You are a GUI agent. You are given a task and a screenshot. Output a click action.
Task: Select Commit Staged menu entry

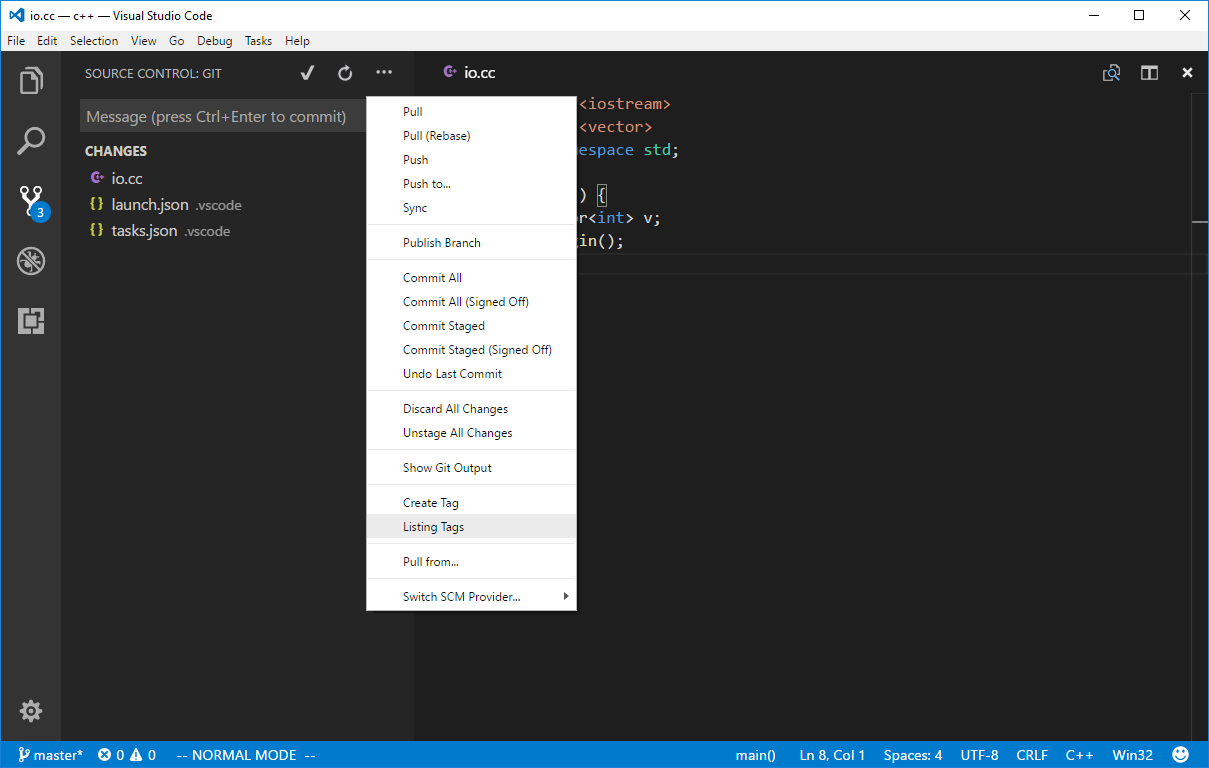pyautogui.click(x=471, y=326)
